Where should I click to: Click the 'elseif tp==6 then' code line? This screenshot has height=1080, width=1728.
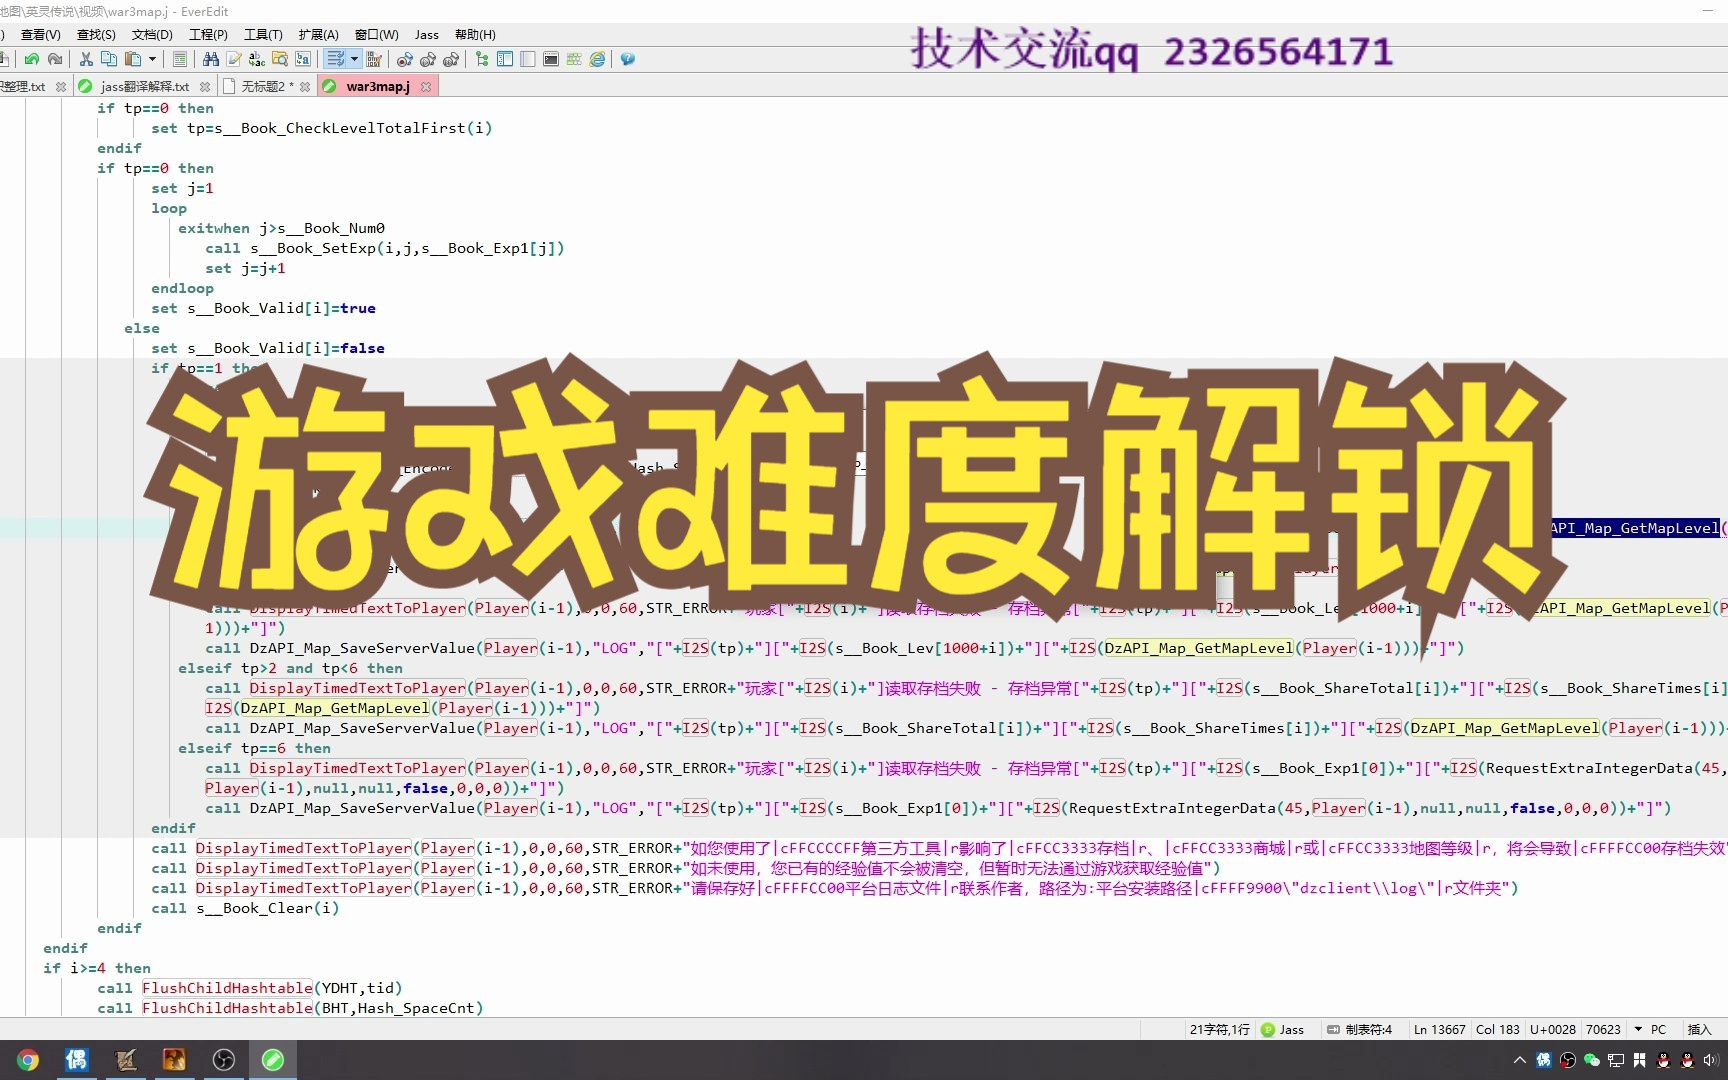tap(254, 748)
